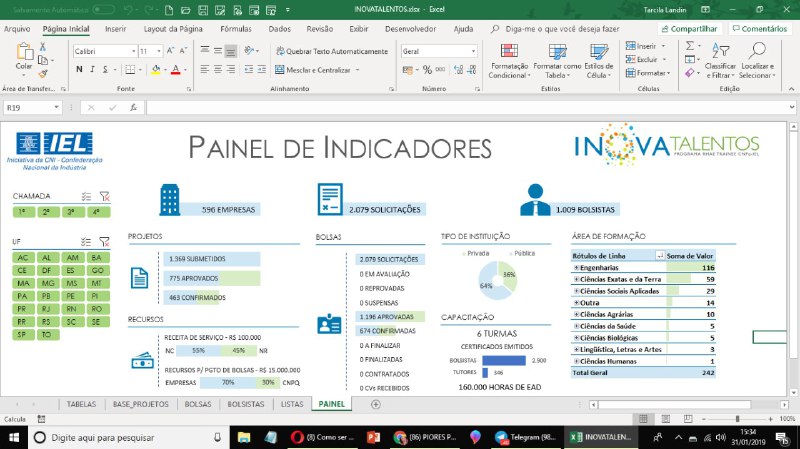Apply underline with the S button
800x449 pixels.
[x=105, y=69]
